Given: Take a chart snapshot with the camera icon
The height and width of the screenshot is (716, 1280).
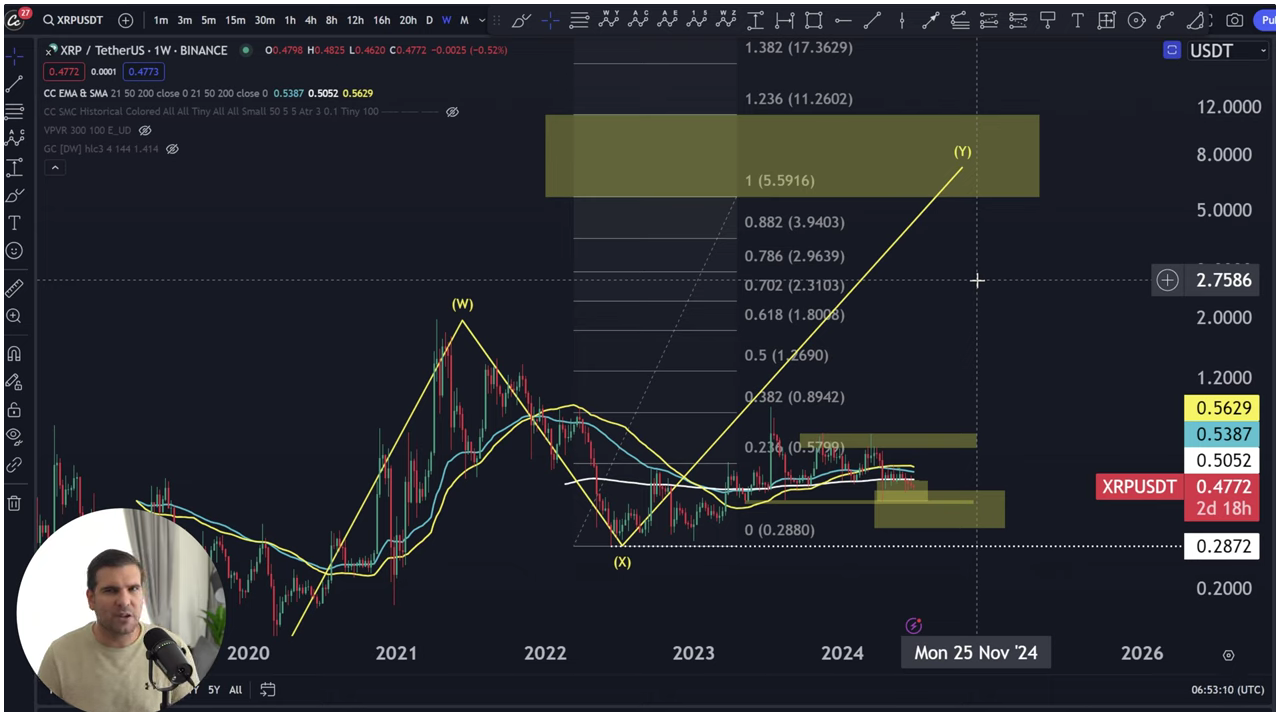Looking at the screenshot, I should 1234,20.
